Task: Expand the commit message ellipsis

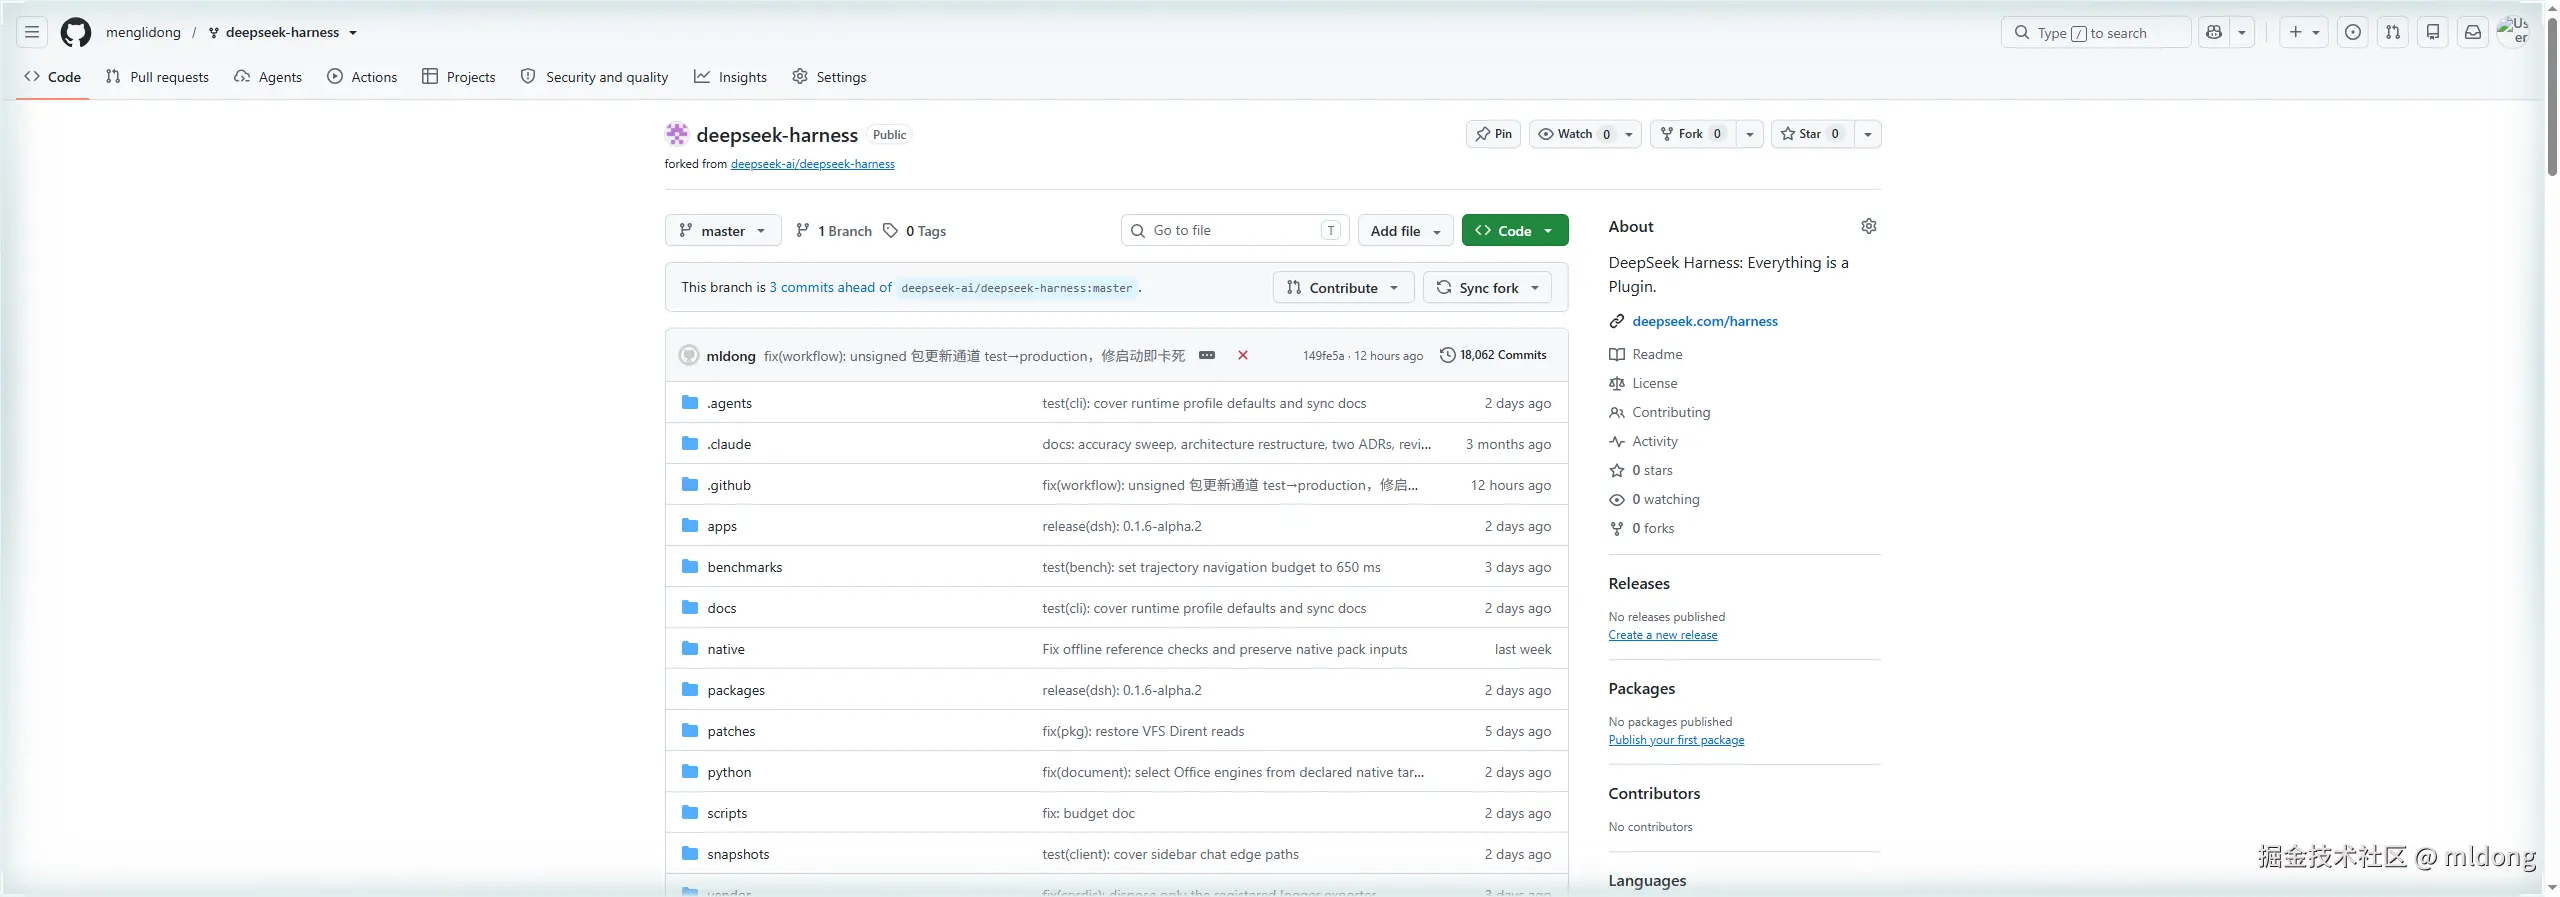Action: (x=1207, y=355)
